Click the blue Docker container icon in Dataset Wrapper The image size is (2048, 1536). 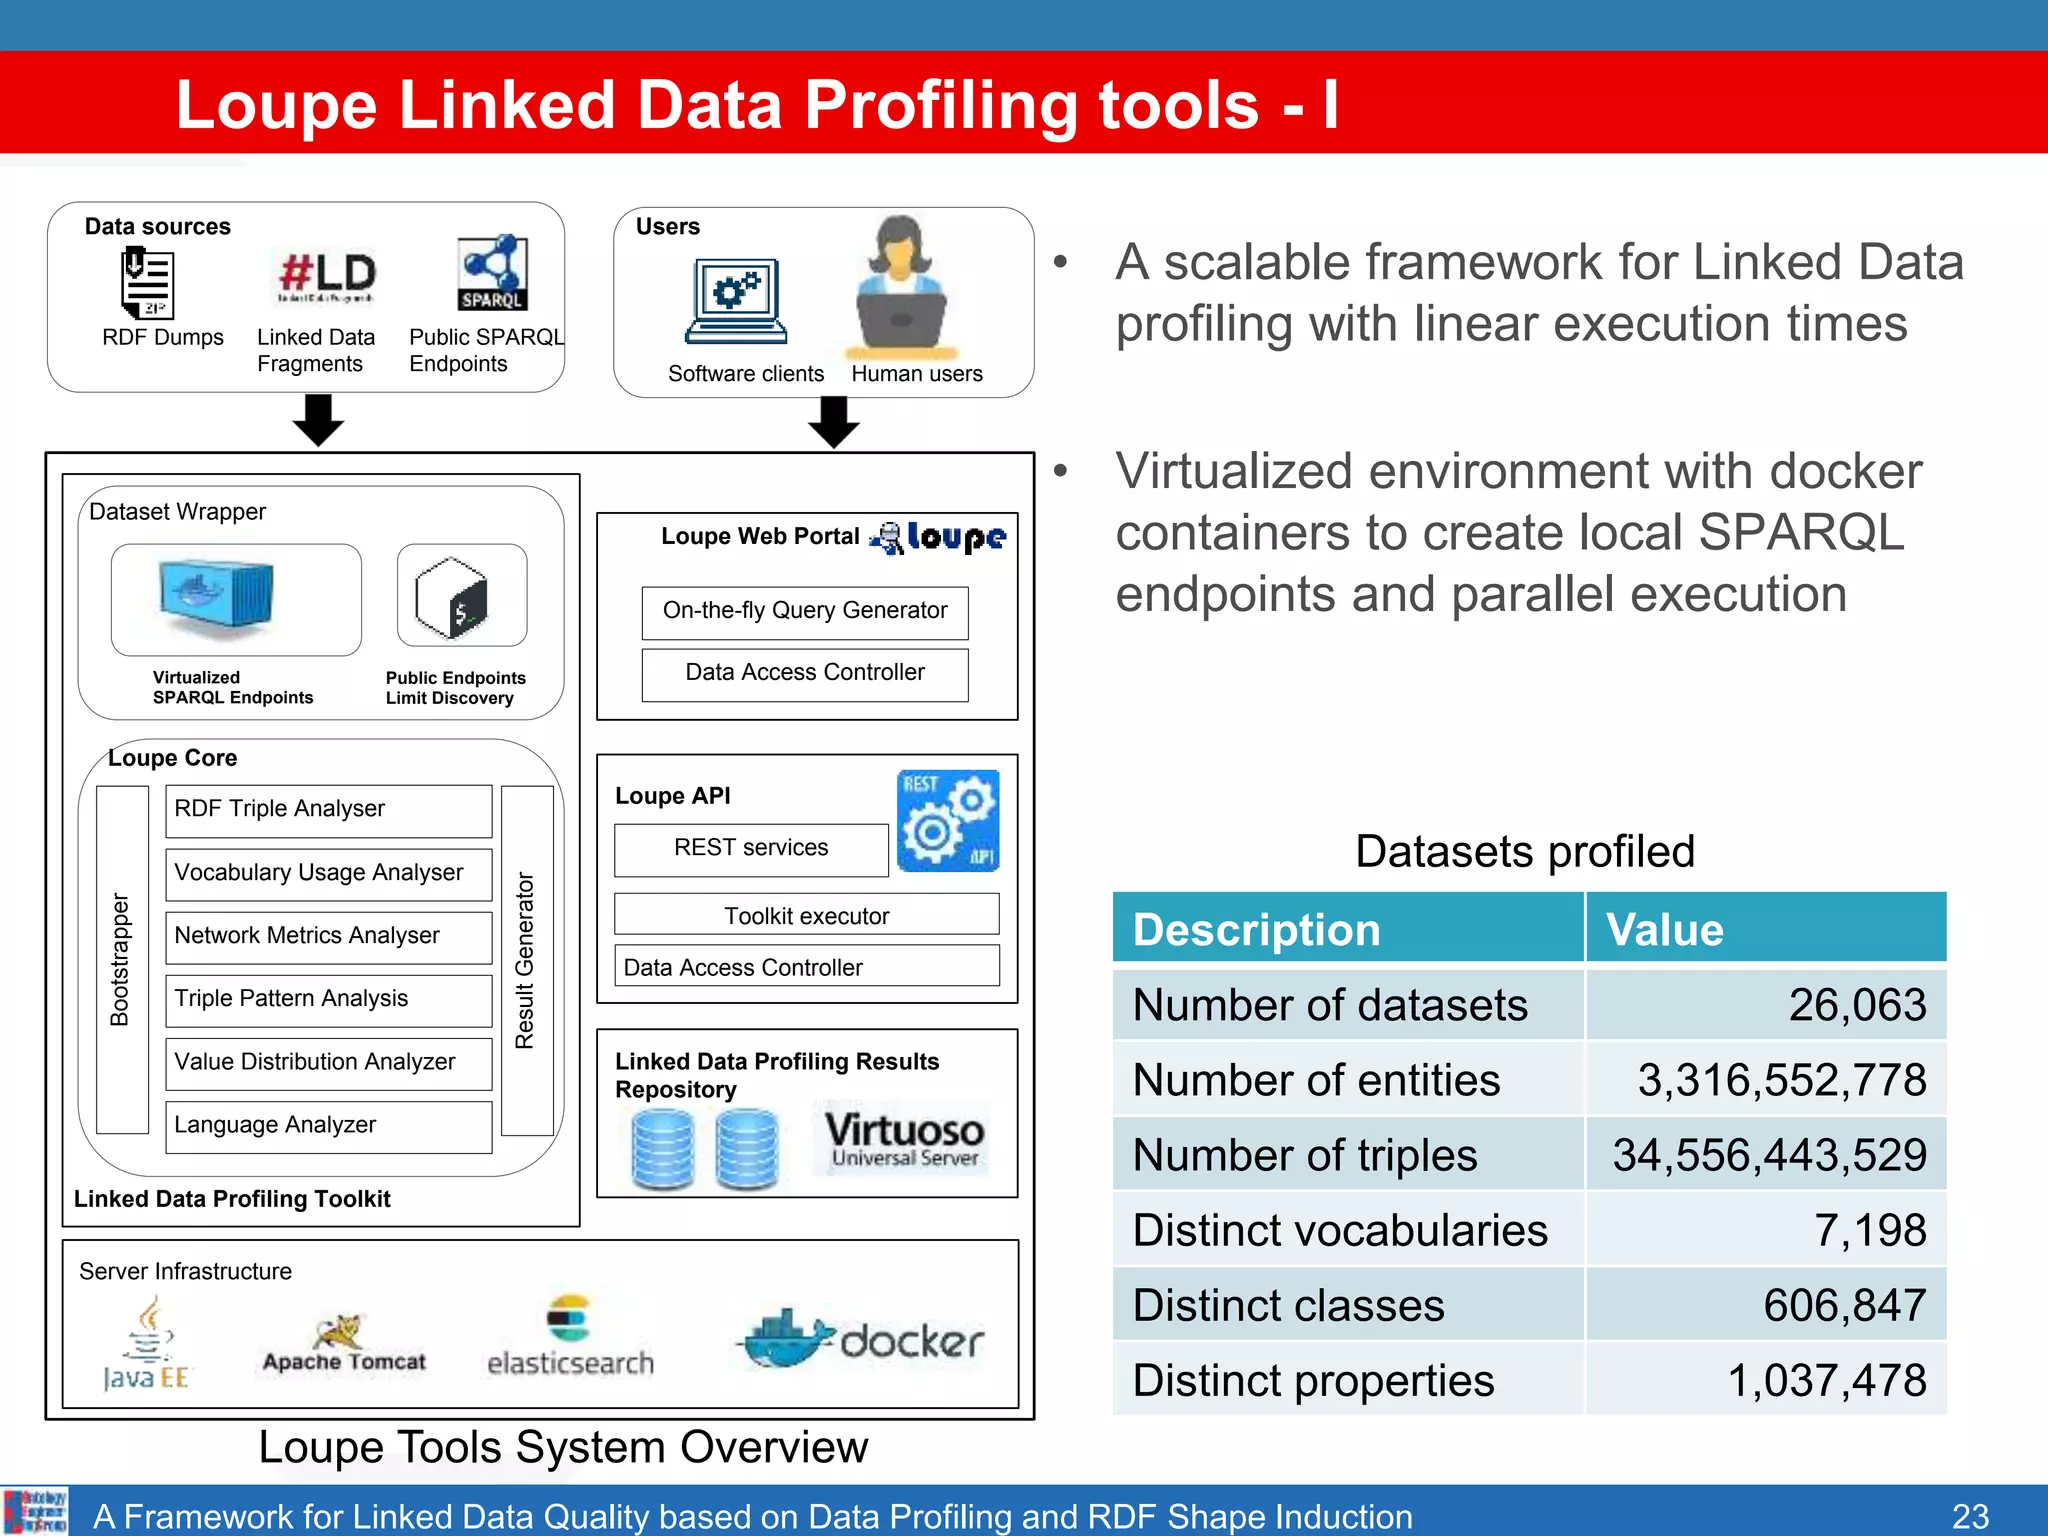pos(216,598)
